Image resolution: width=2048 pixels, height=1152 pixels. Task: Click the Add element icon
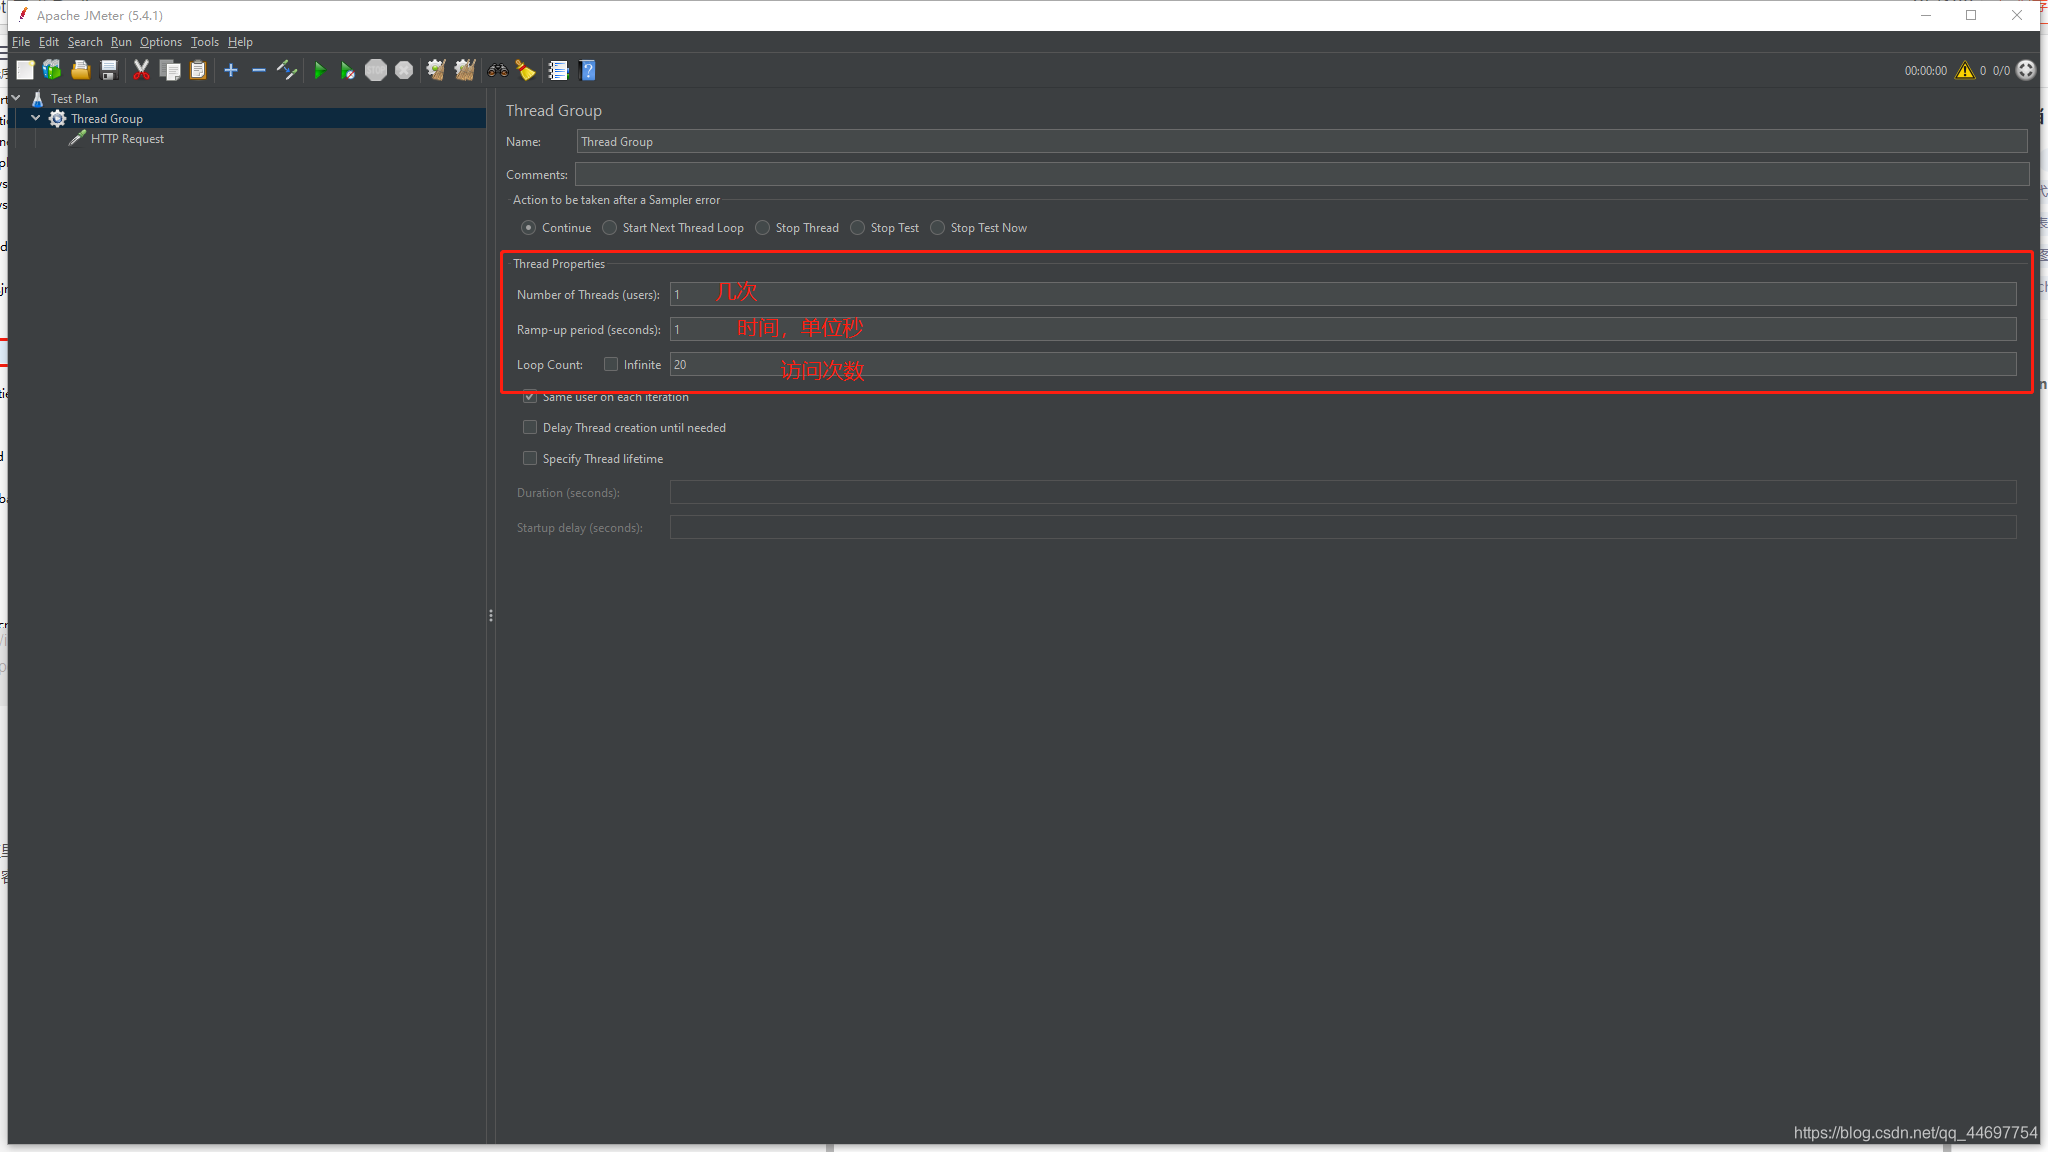tap(231, 70)
